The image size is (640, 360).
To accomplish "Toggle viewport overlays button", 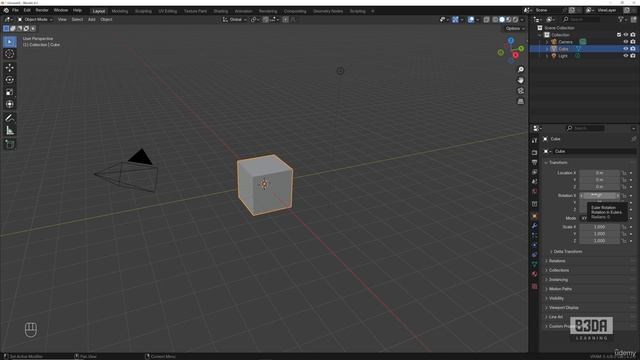I will [x=471, y=20].
